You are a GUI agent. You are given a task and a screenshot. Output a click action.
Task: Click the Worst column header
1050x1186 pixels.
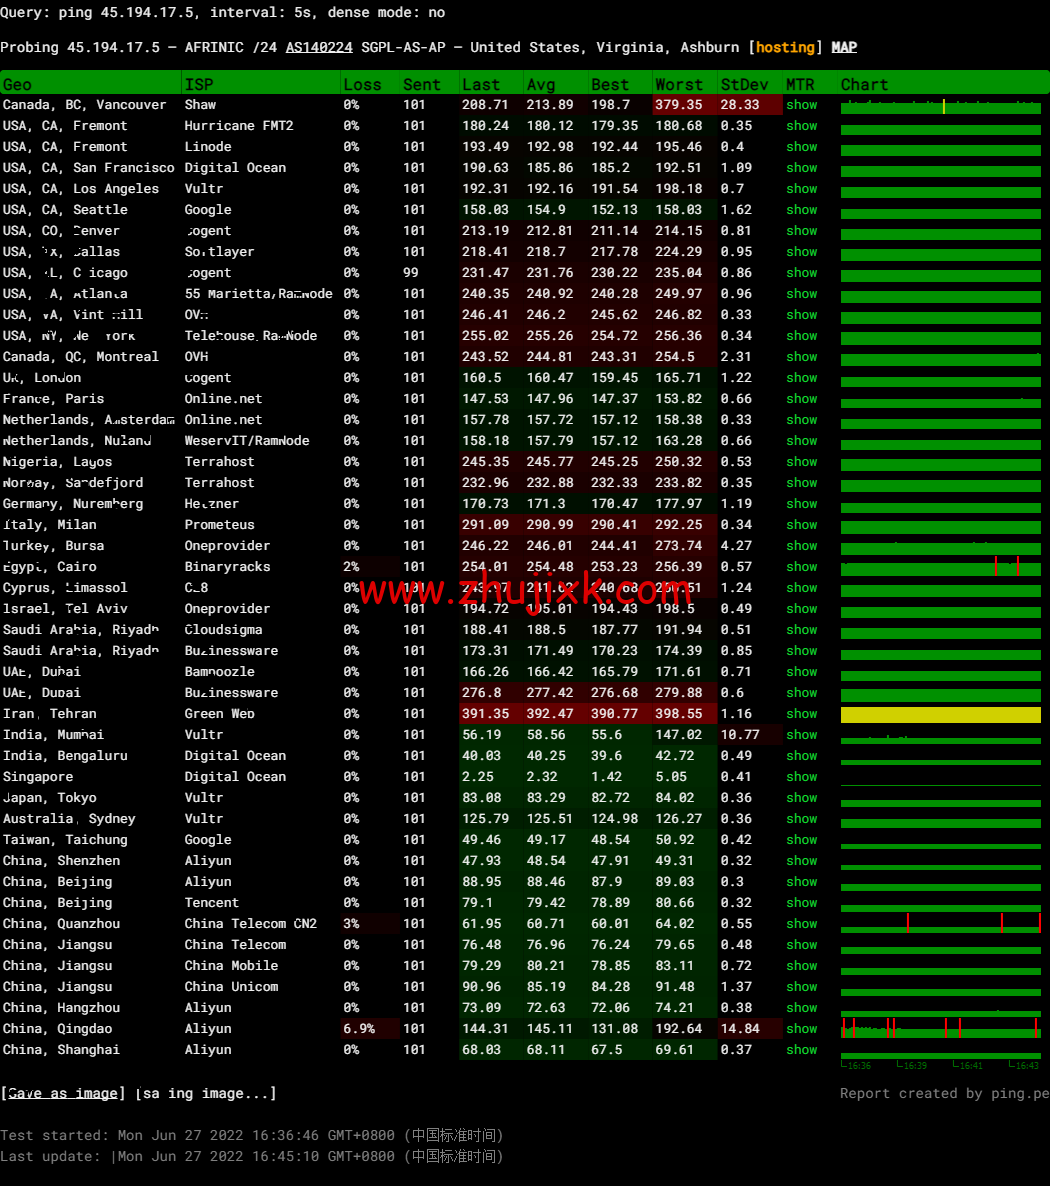click(679, 85)
